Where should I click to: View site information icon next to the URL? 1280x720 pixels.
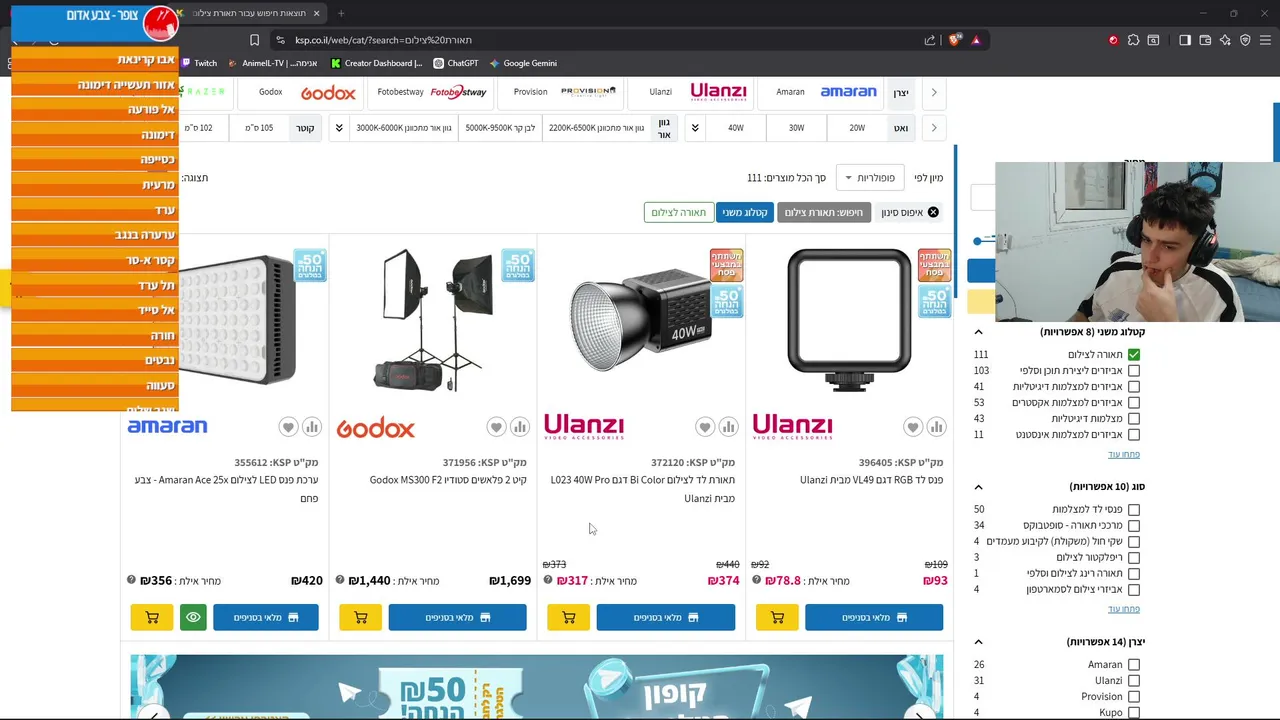click(x=281, y=40)
